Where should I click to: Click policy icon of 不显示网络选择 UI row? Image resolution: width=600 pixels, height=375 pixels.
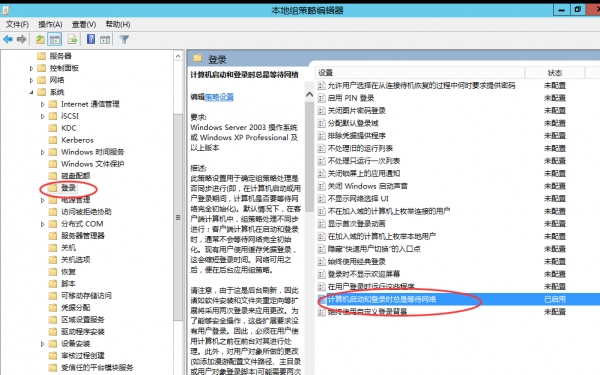[321, 199]
